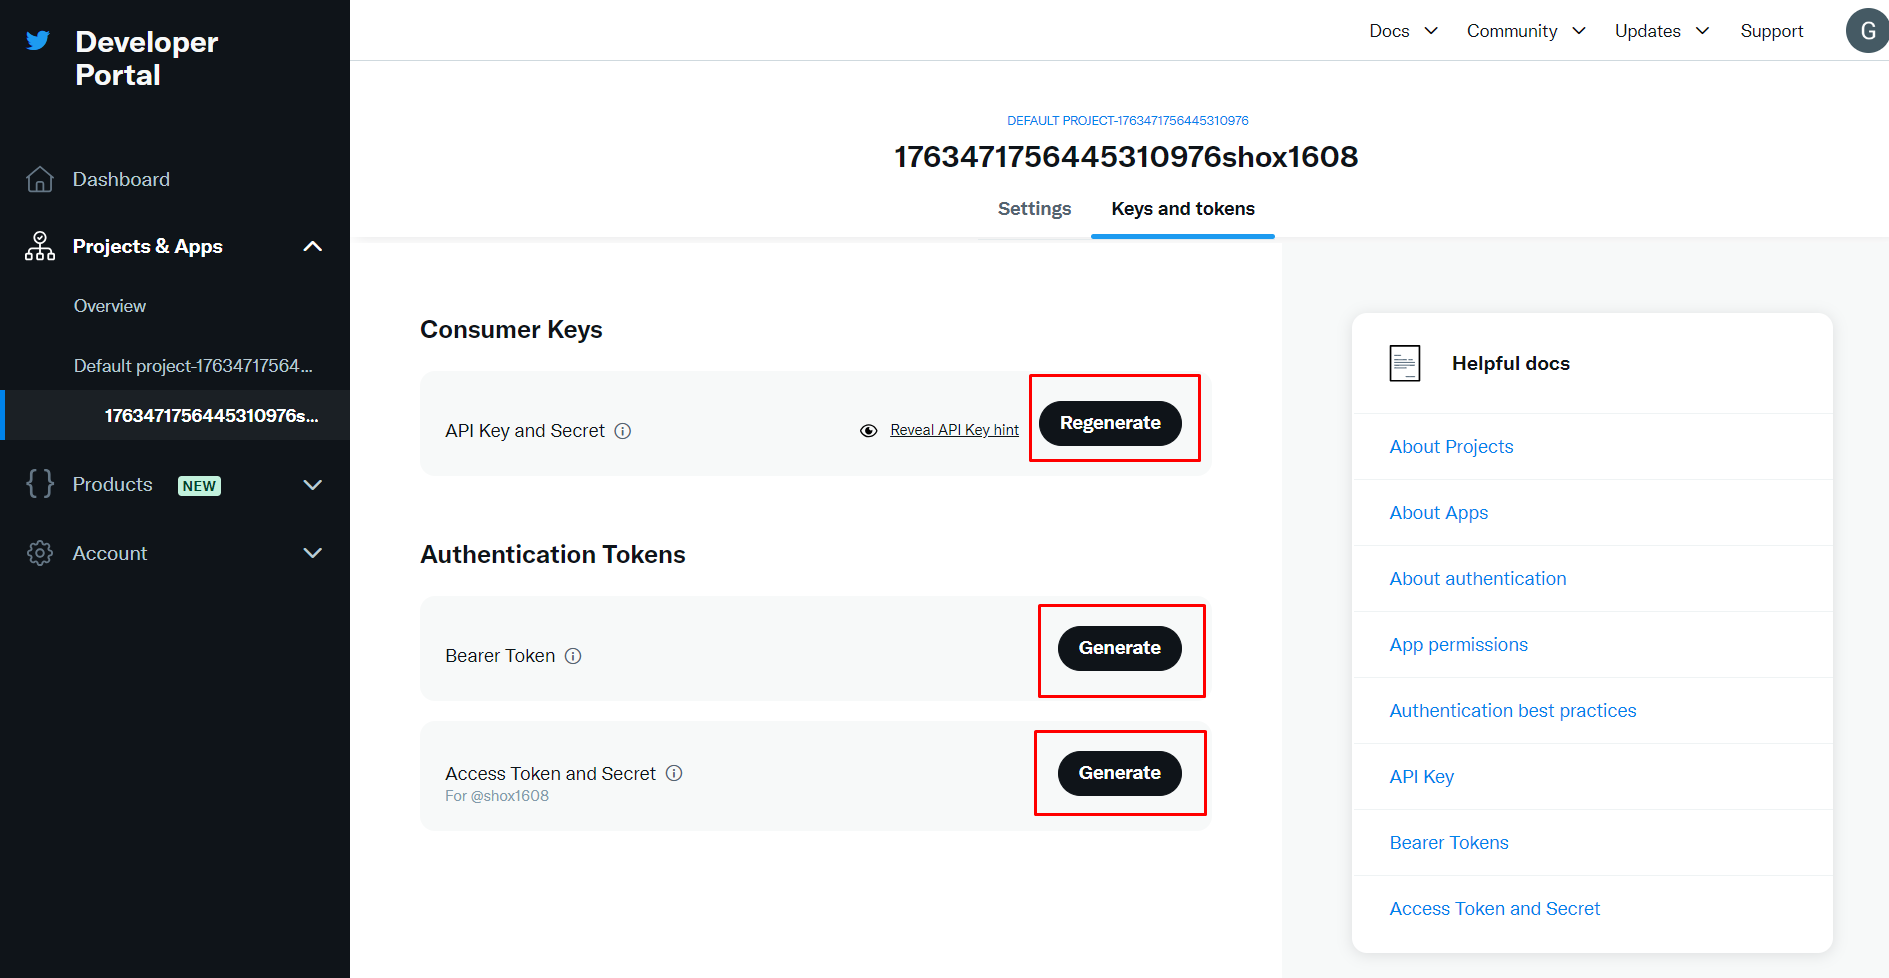Generate the Bearer Token

pyautogui.click(x=1119, y=648)
